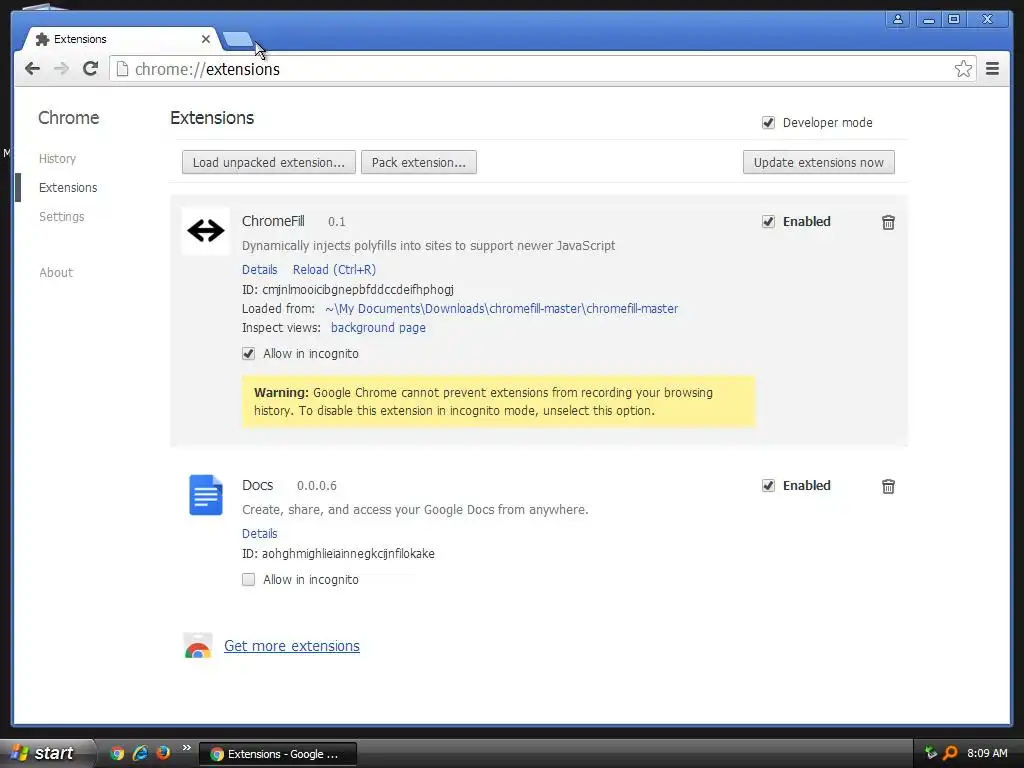Open Docs Details link

tap(259, 534)
